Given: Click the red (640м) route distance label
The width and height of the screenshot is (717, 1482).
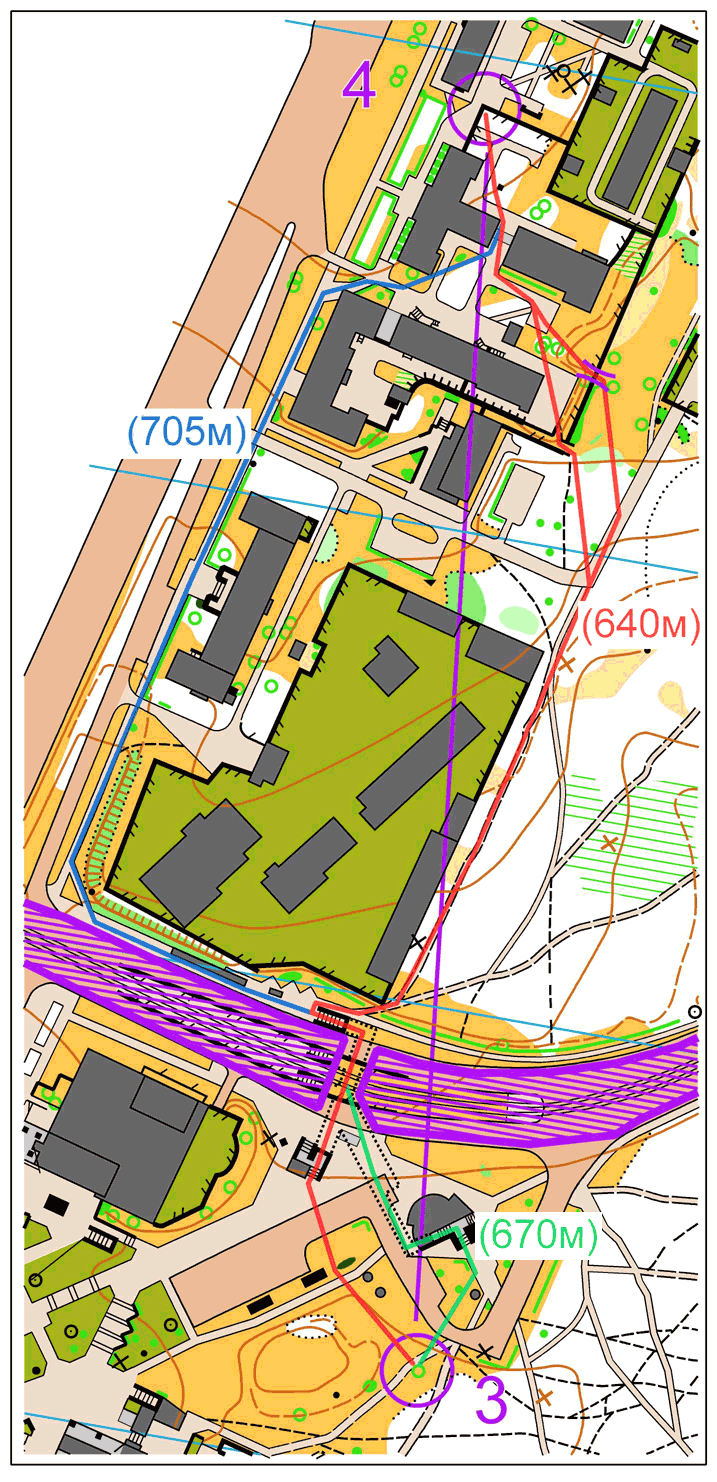Looking at the screenshot, I should click(645, 624).
